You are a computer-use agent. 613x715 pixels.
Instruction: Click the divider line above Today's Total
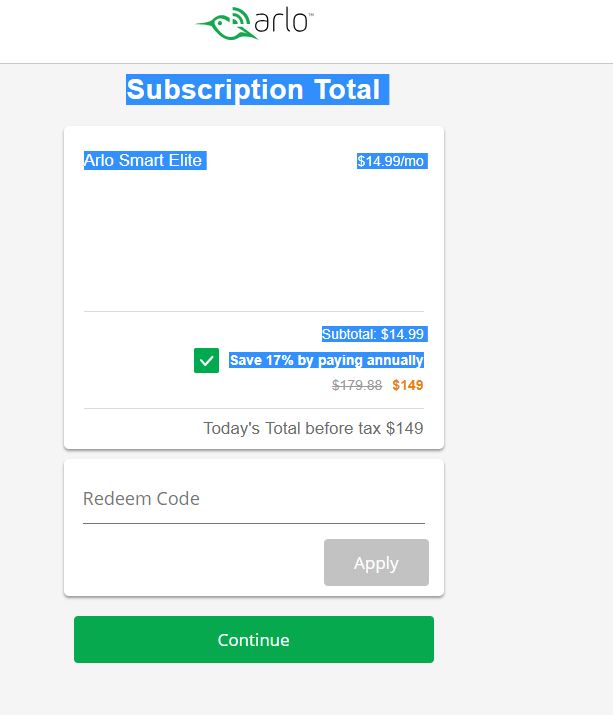pyautogui.click(x=254, y=409)
